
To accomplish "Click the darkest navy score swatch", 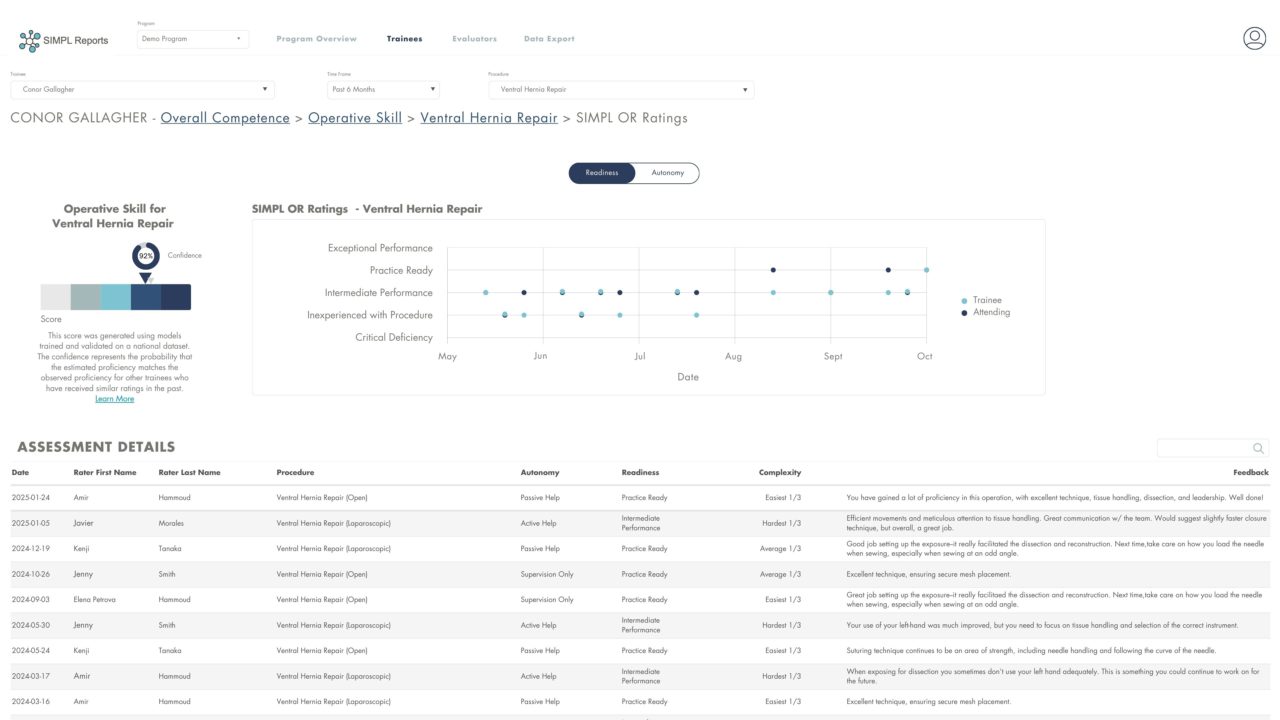I will click(x=176, y=297).
